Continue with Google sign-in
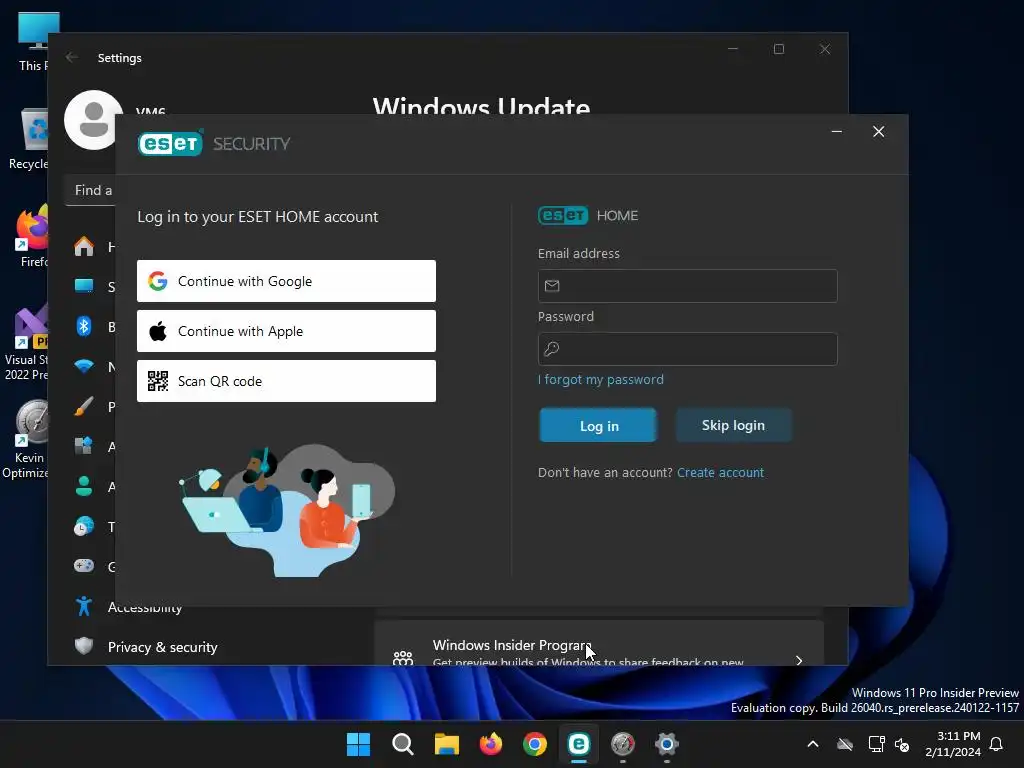This screenshot has width=1024, height=768. point(286,281)
